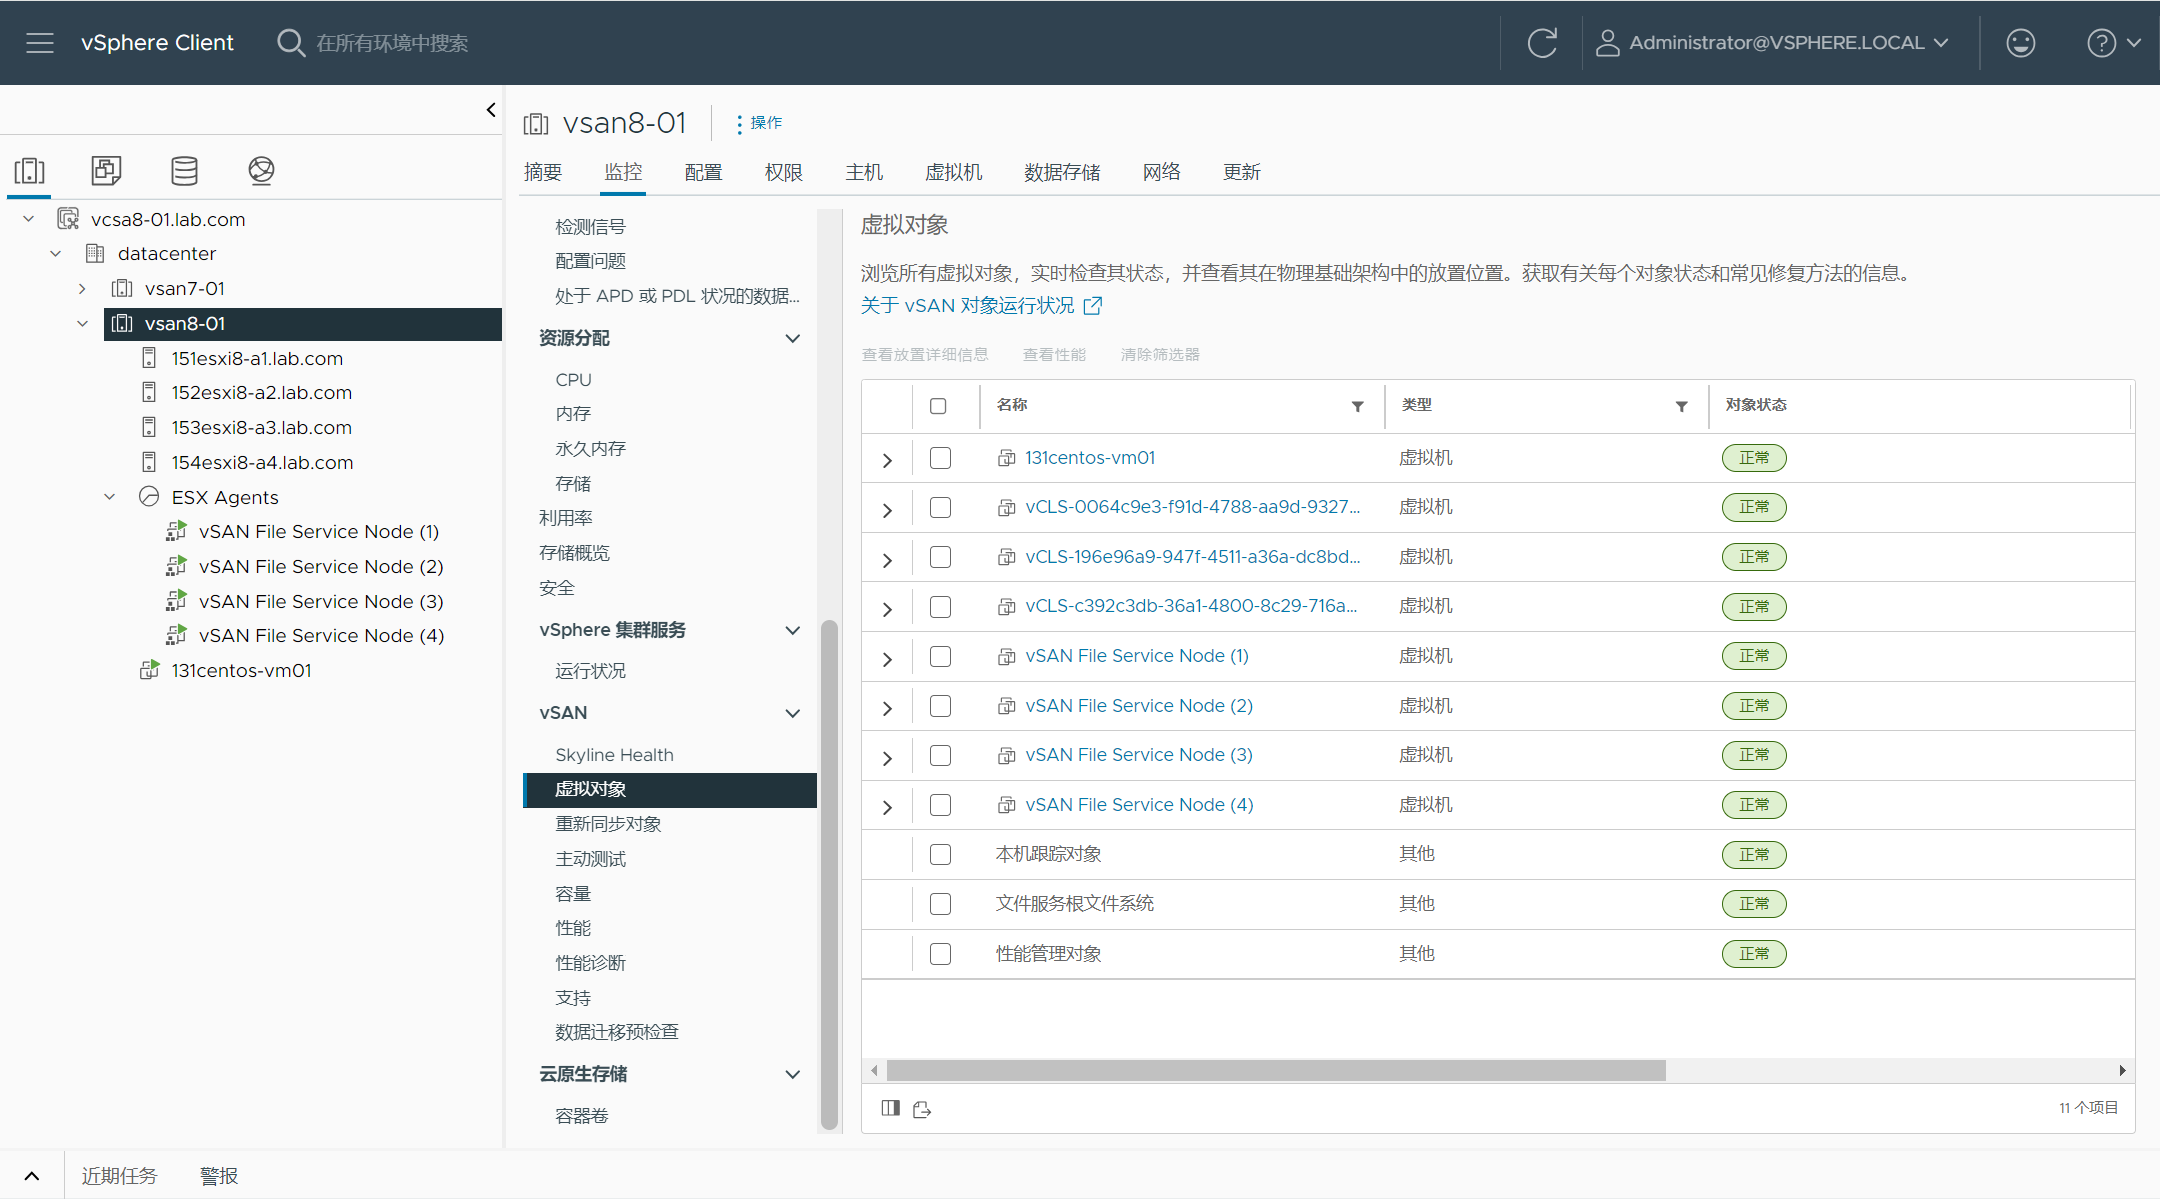Collapse the vSAN monitor section

[x=793, y=713]
